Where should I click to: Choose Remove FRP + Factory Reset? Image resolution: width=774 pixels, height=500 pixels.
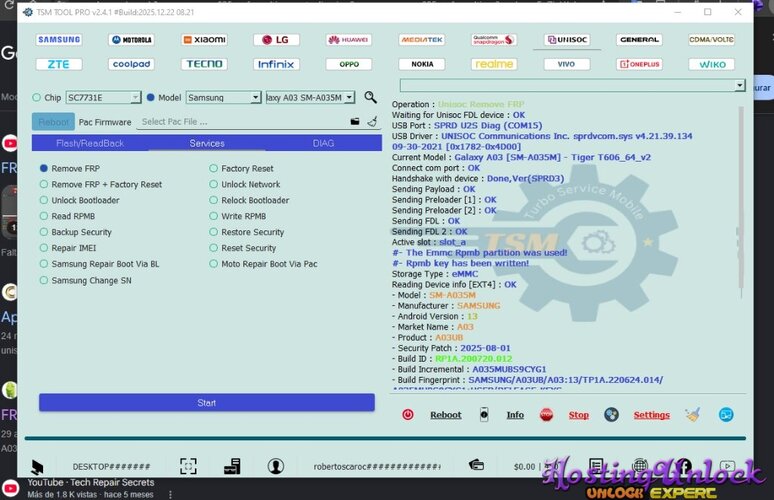101,184
